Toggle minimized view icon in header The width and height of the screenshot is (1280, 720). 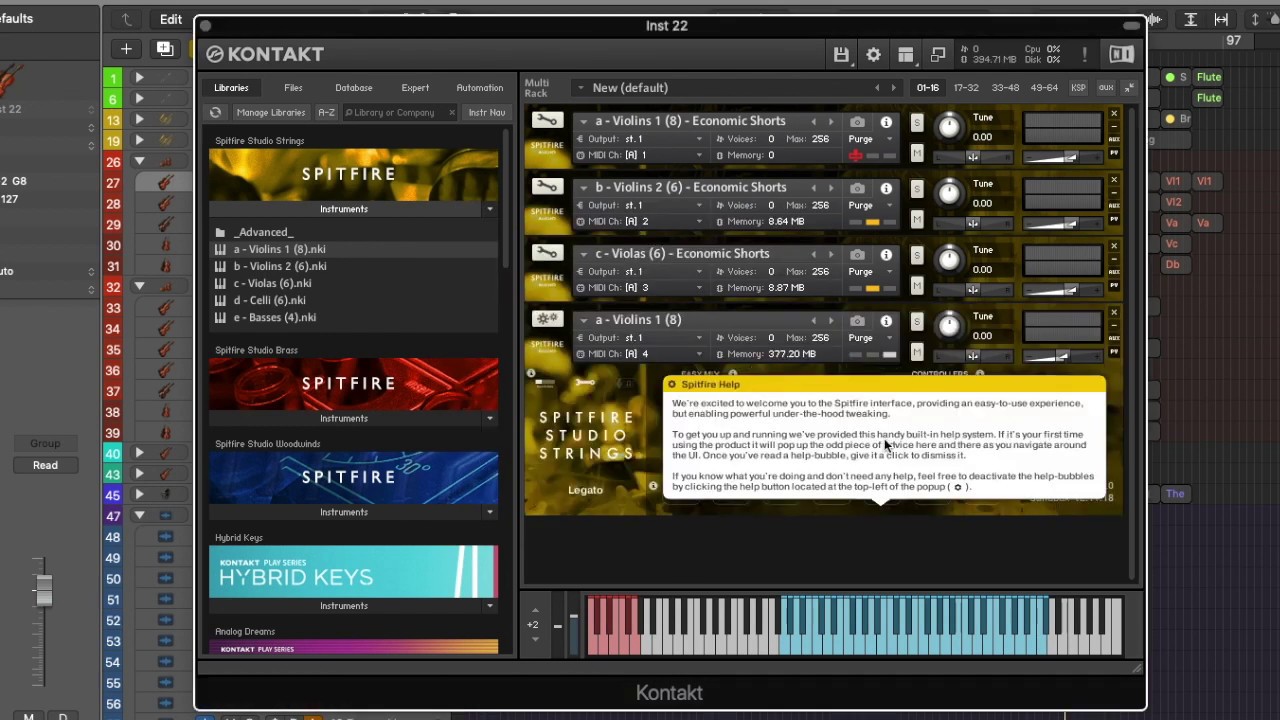point(938,55)
